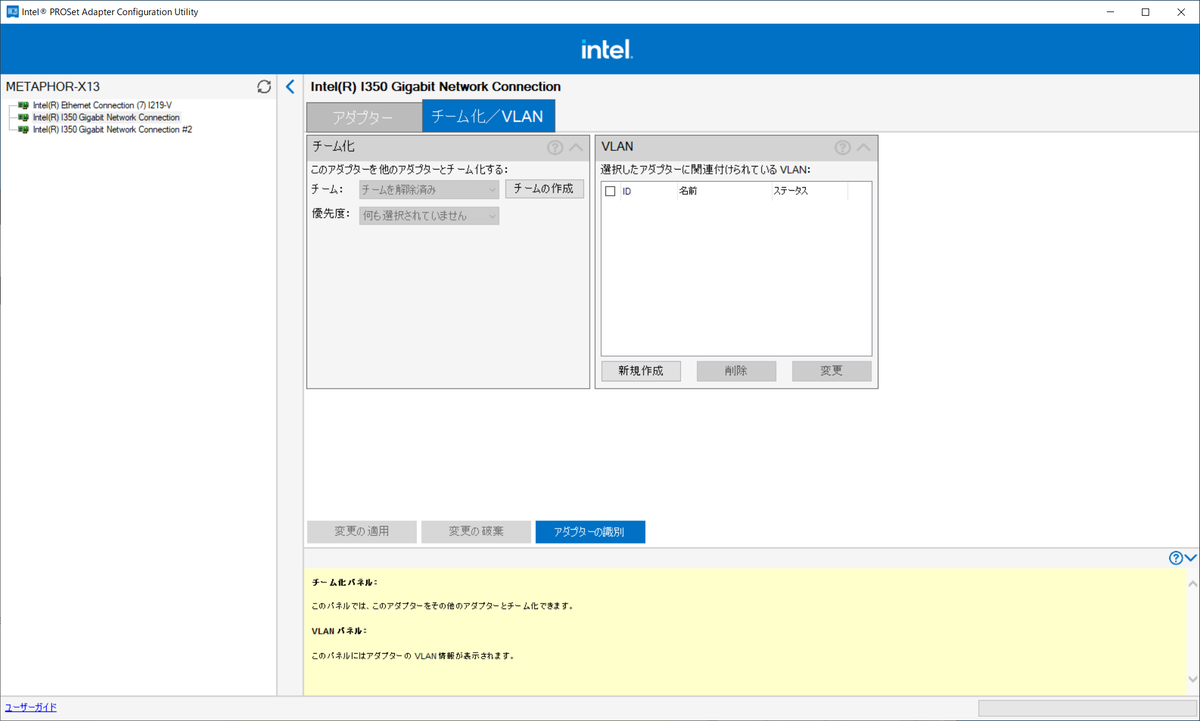Viewport: 1200px width, 721px height.
Task: Open the チーム化 panel help question-mark icon
Action: coord(554,147)
